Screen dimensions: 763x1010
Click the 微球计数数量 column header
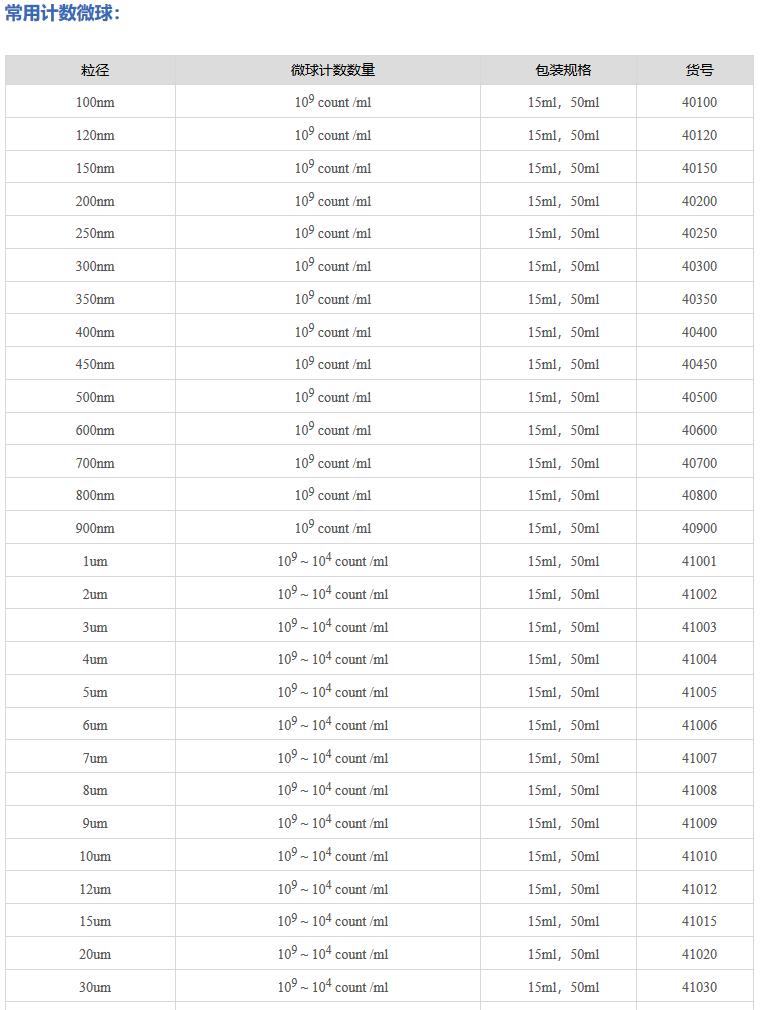pos(333,70)
